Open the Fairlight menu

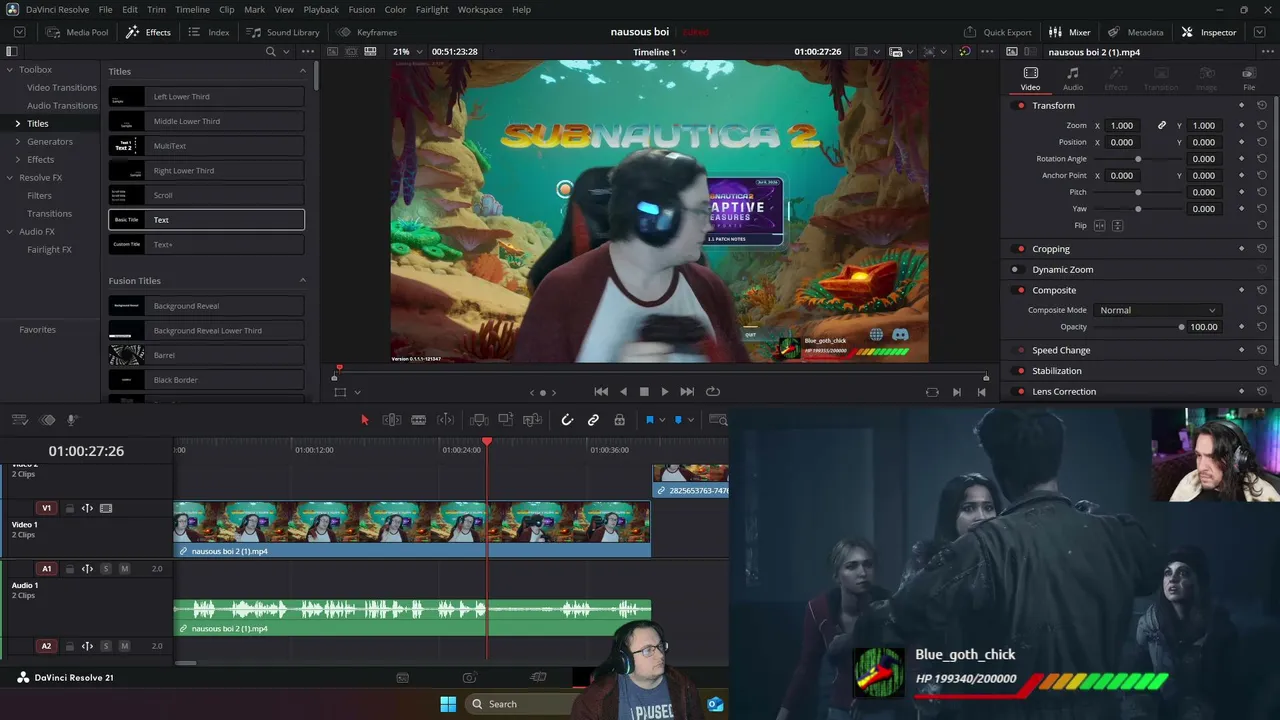[432, 10]
